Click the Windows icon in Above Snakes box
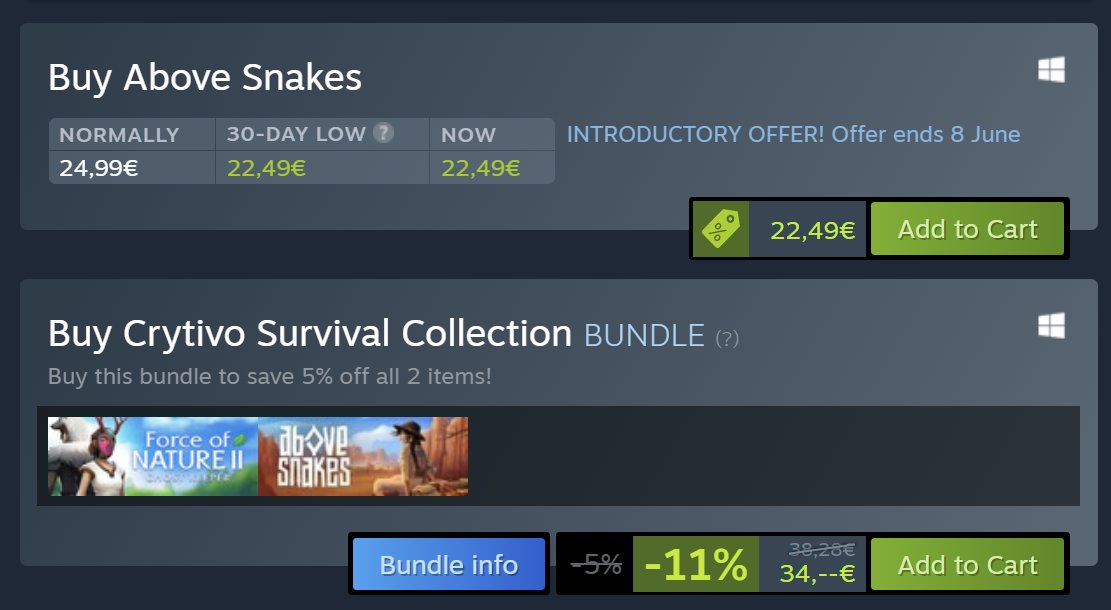This screenshot has height=610, width=1111. click(x=1051, y=69)
